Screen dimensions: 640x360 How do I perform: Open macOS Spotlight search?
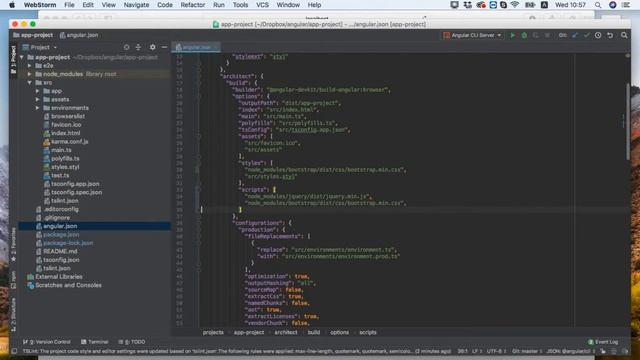click(x=598, y=5)
